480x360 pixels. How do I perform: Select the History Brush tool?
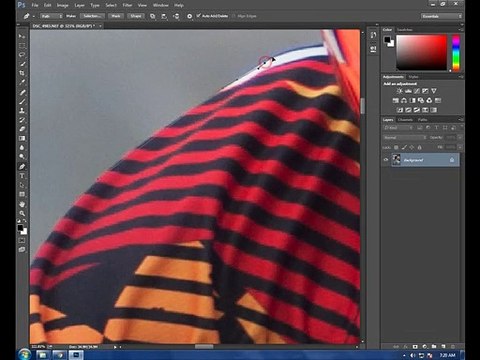click(x=22, y=120)
